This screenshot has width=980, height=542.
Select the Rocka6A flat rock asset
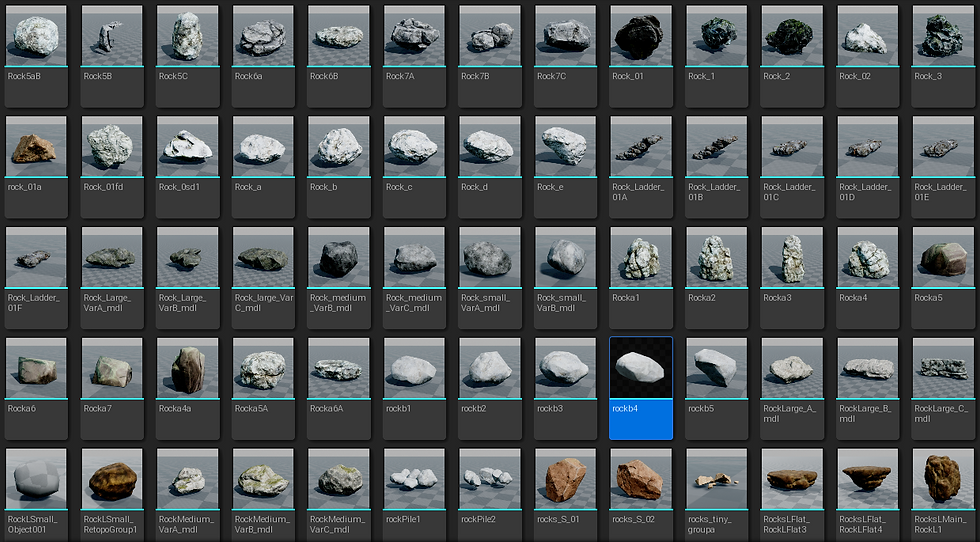pos(339,388)
